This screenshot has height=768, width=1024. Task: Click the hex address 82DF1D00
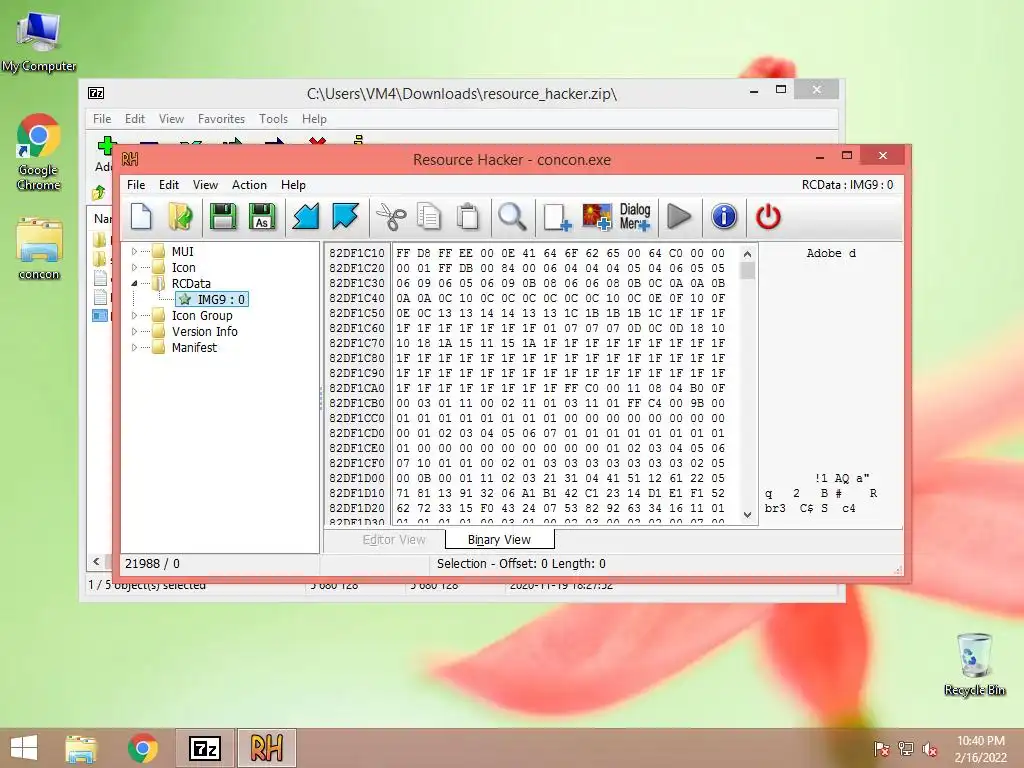(357, 478)
